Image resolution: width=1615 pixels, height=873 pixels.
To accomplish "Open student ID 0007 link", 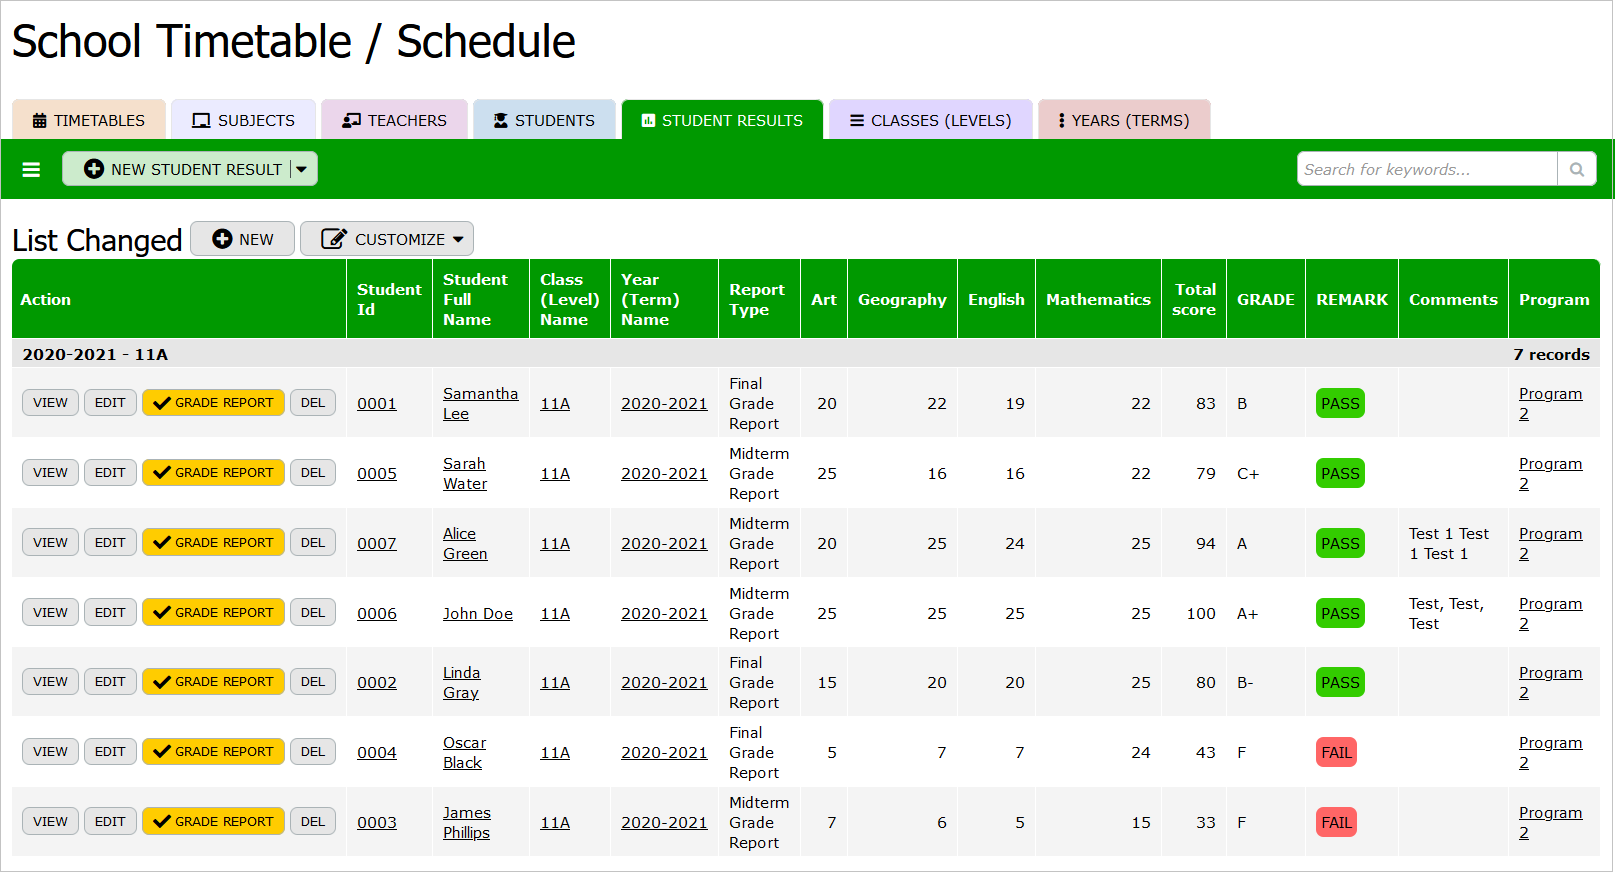I will 377,544.
